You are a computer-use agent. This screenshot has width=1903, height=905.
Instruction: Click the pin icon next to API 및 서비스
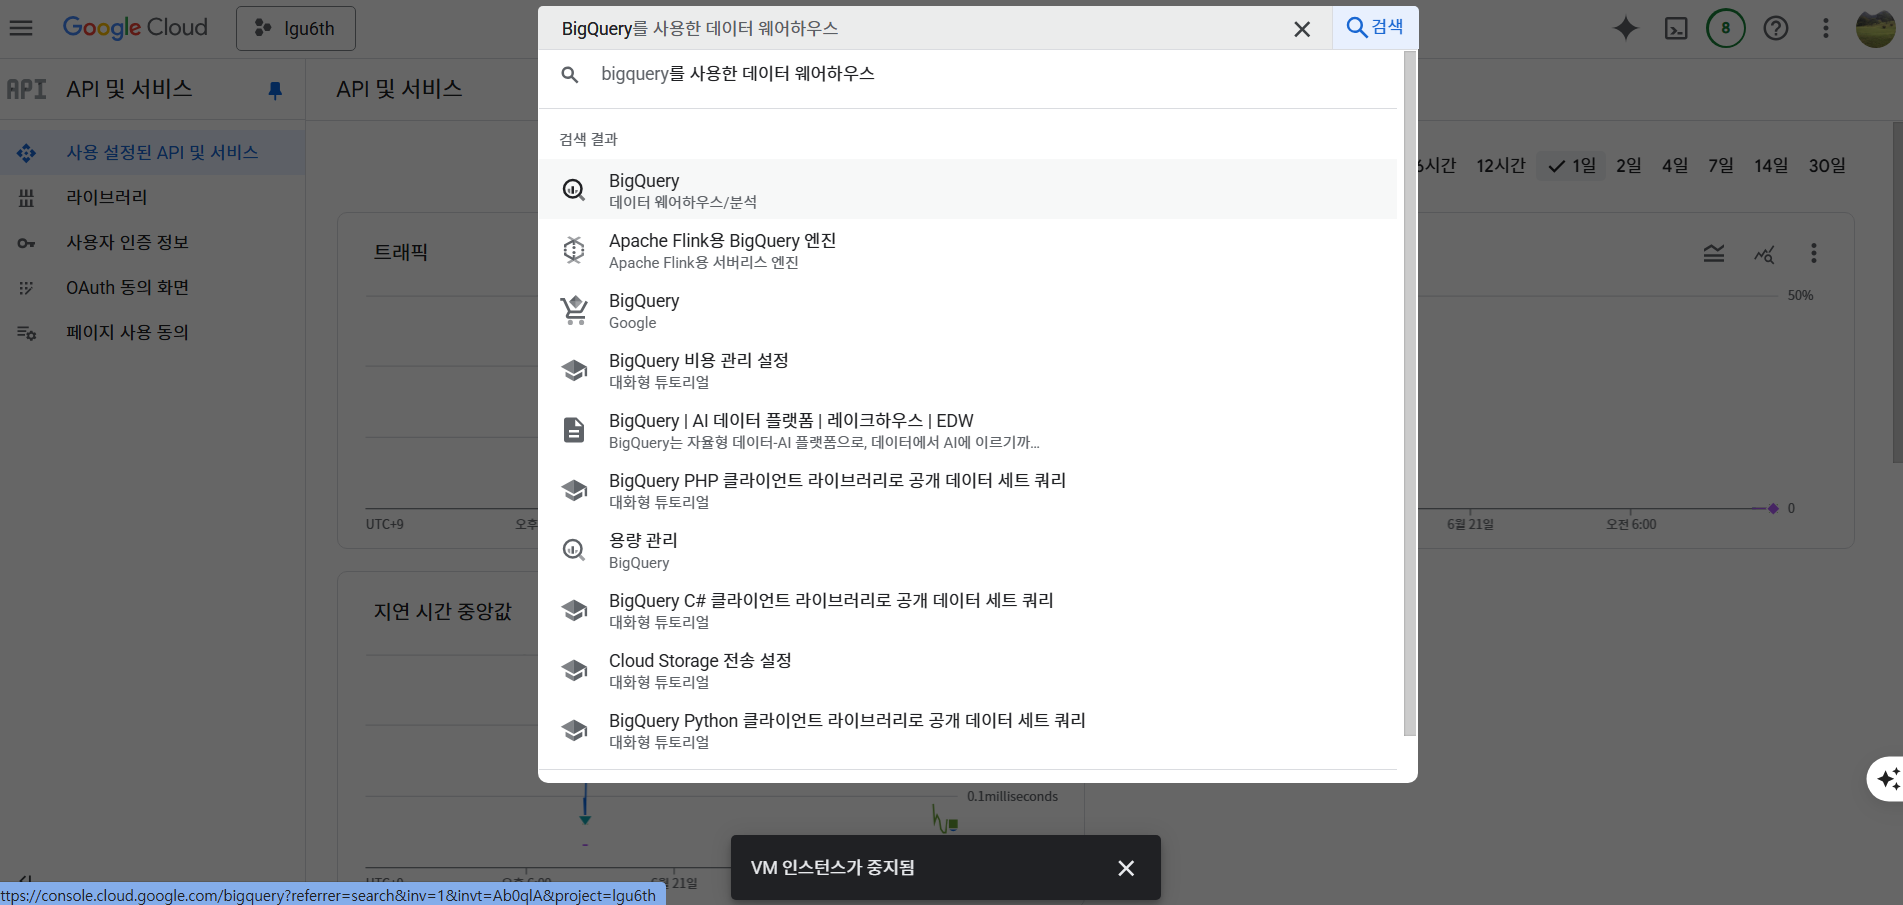pyautogui.click(x=275, y=90)
